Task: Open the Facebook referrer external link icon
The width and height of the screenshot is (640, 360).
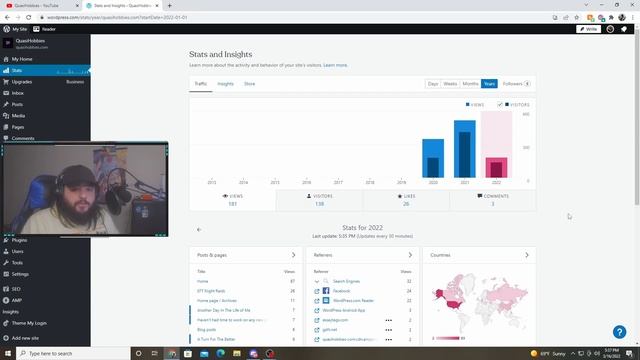Action: pos(317,291)
